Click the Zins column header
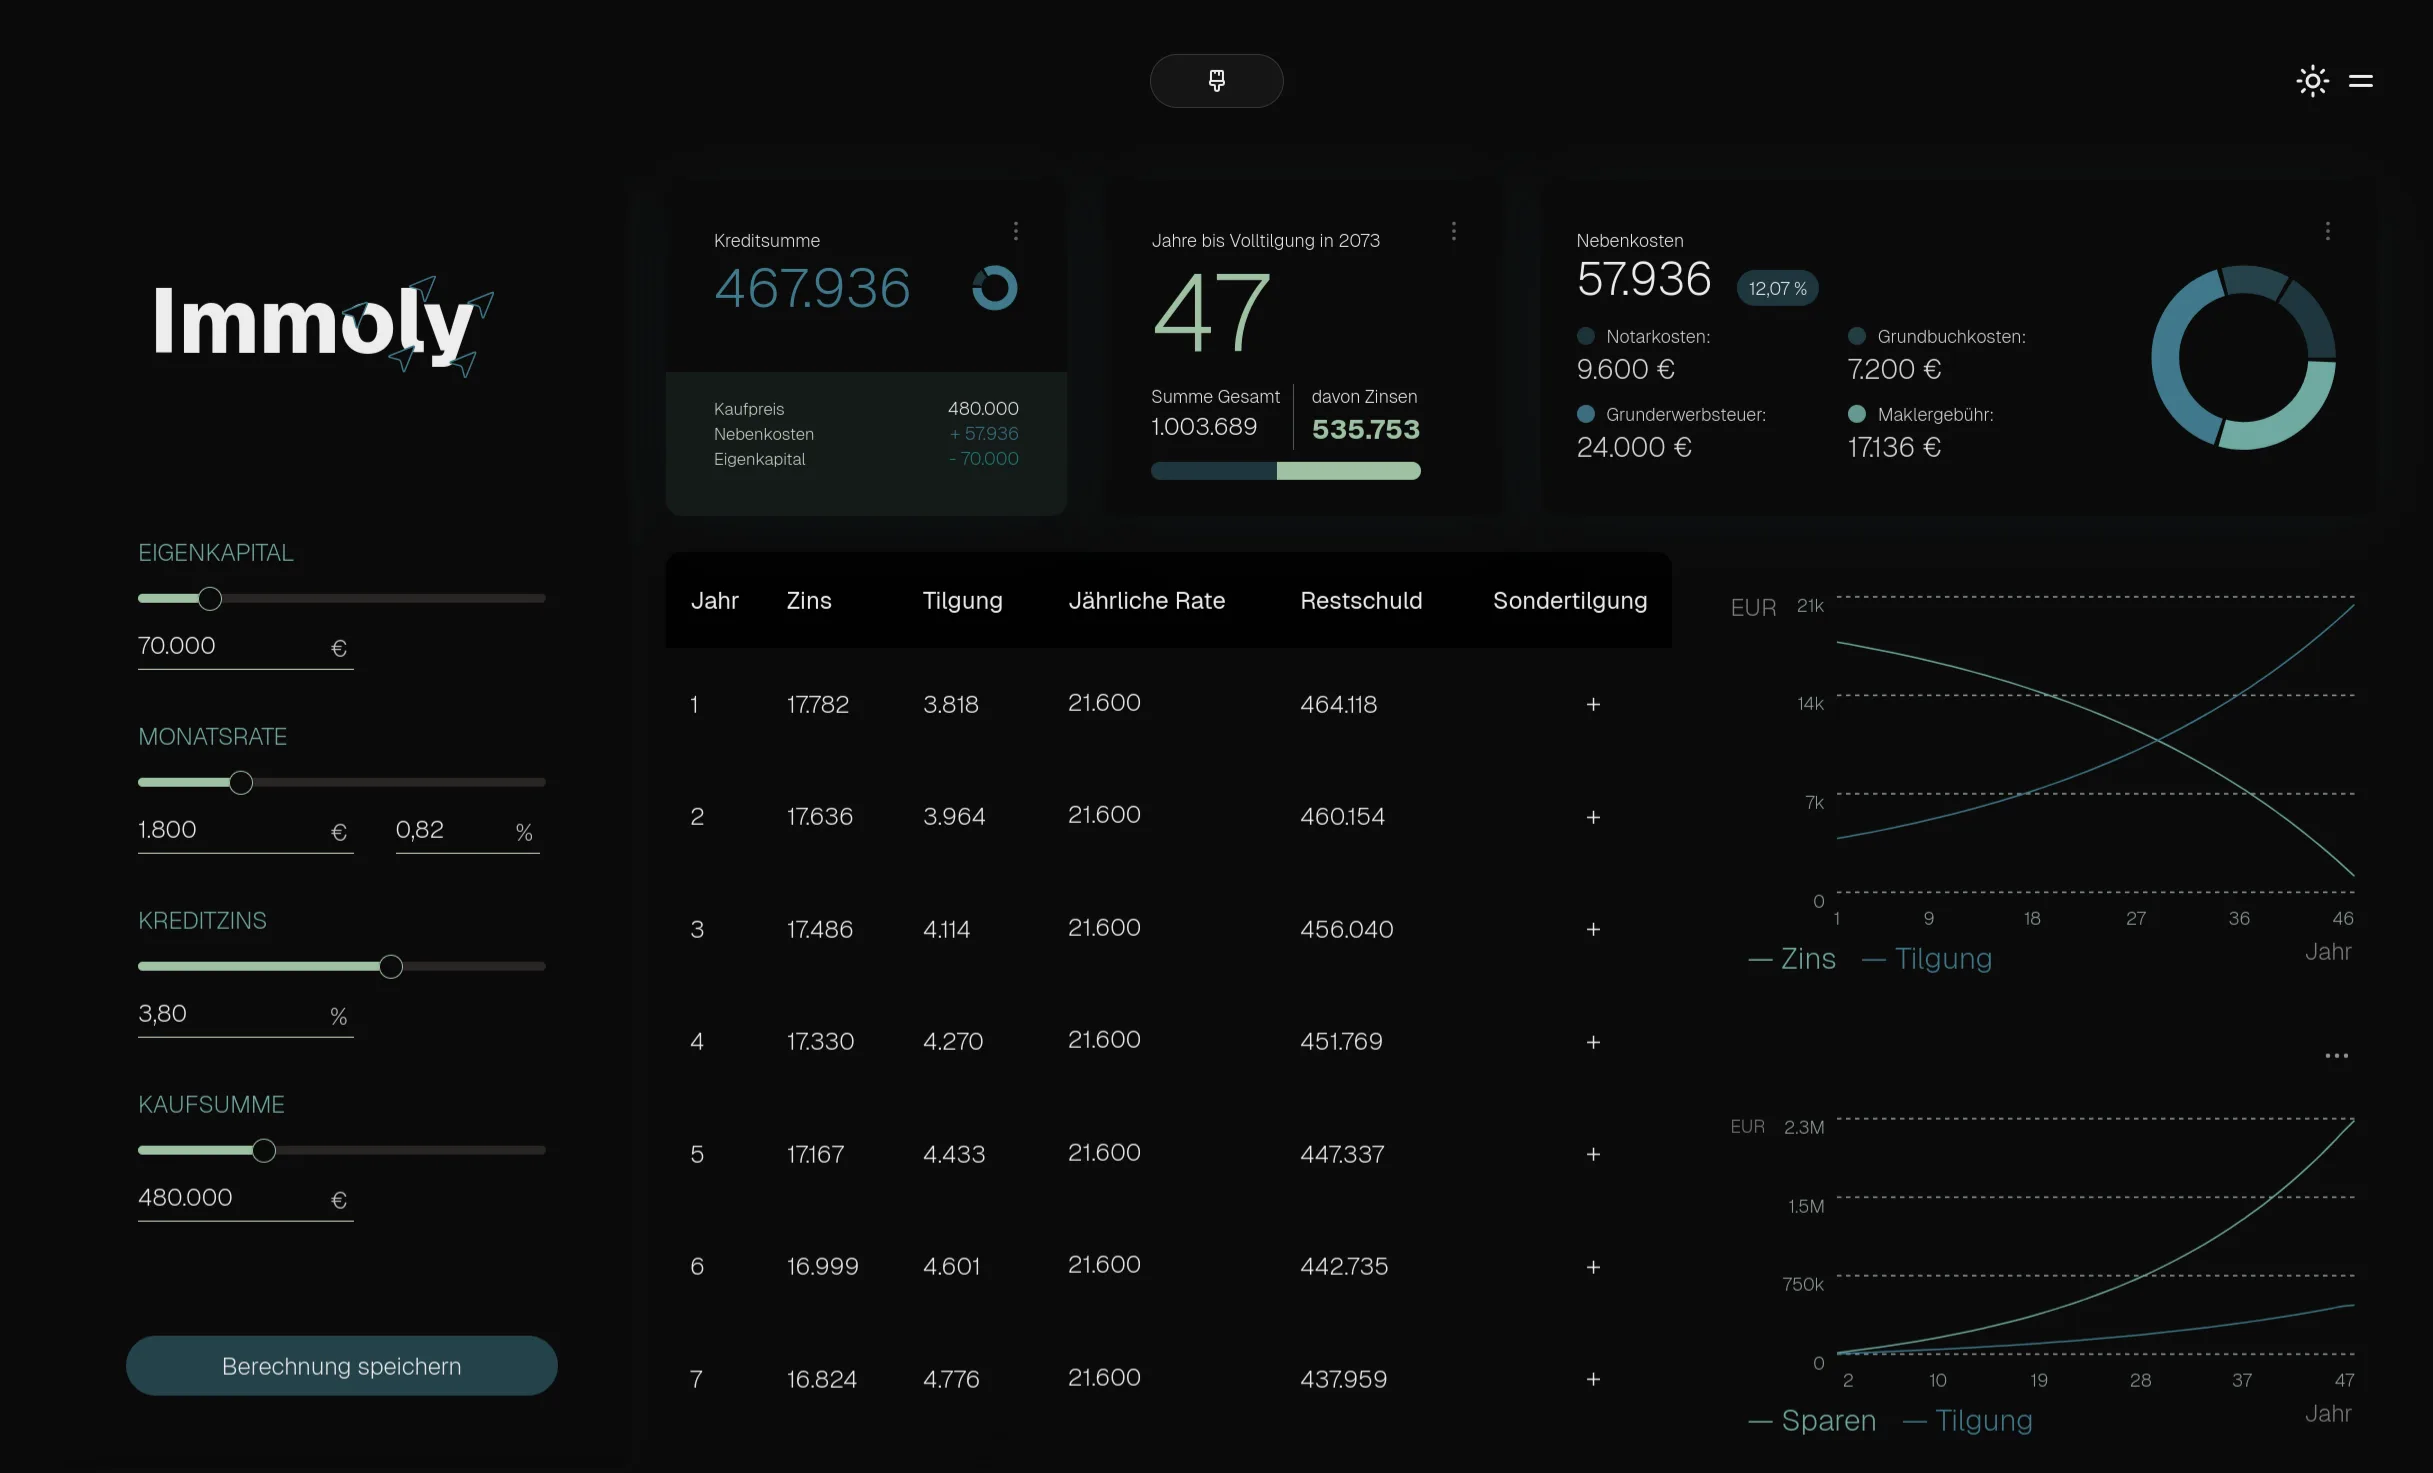This screenshot has width=2433, height=1473. pyautogui.click(x=809, y=601)
